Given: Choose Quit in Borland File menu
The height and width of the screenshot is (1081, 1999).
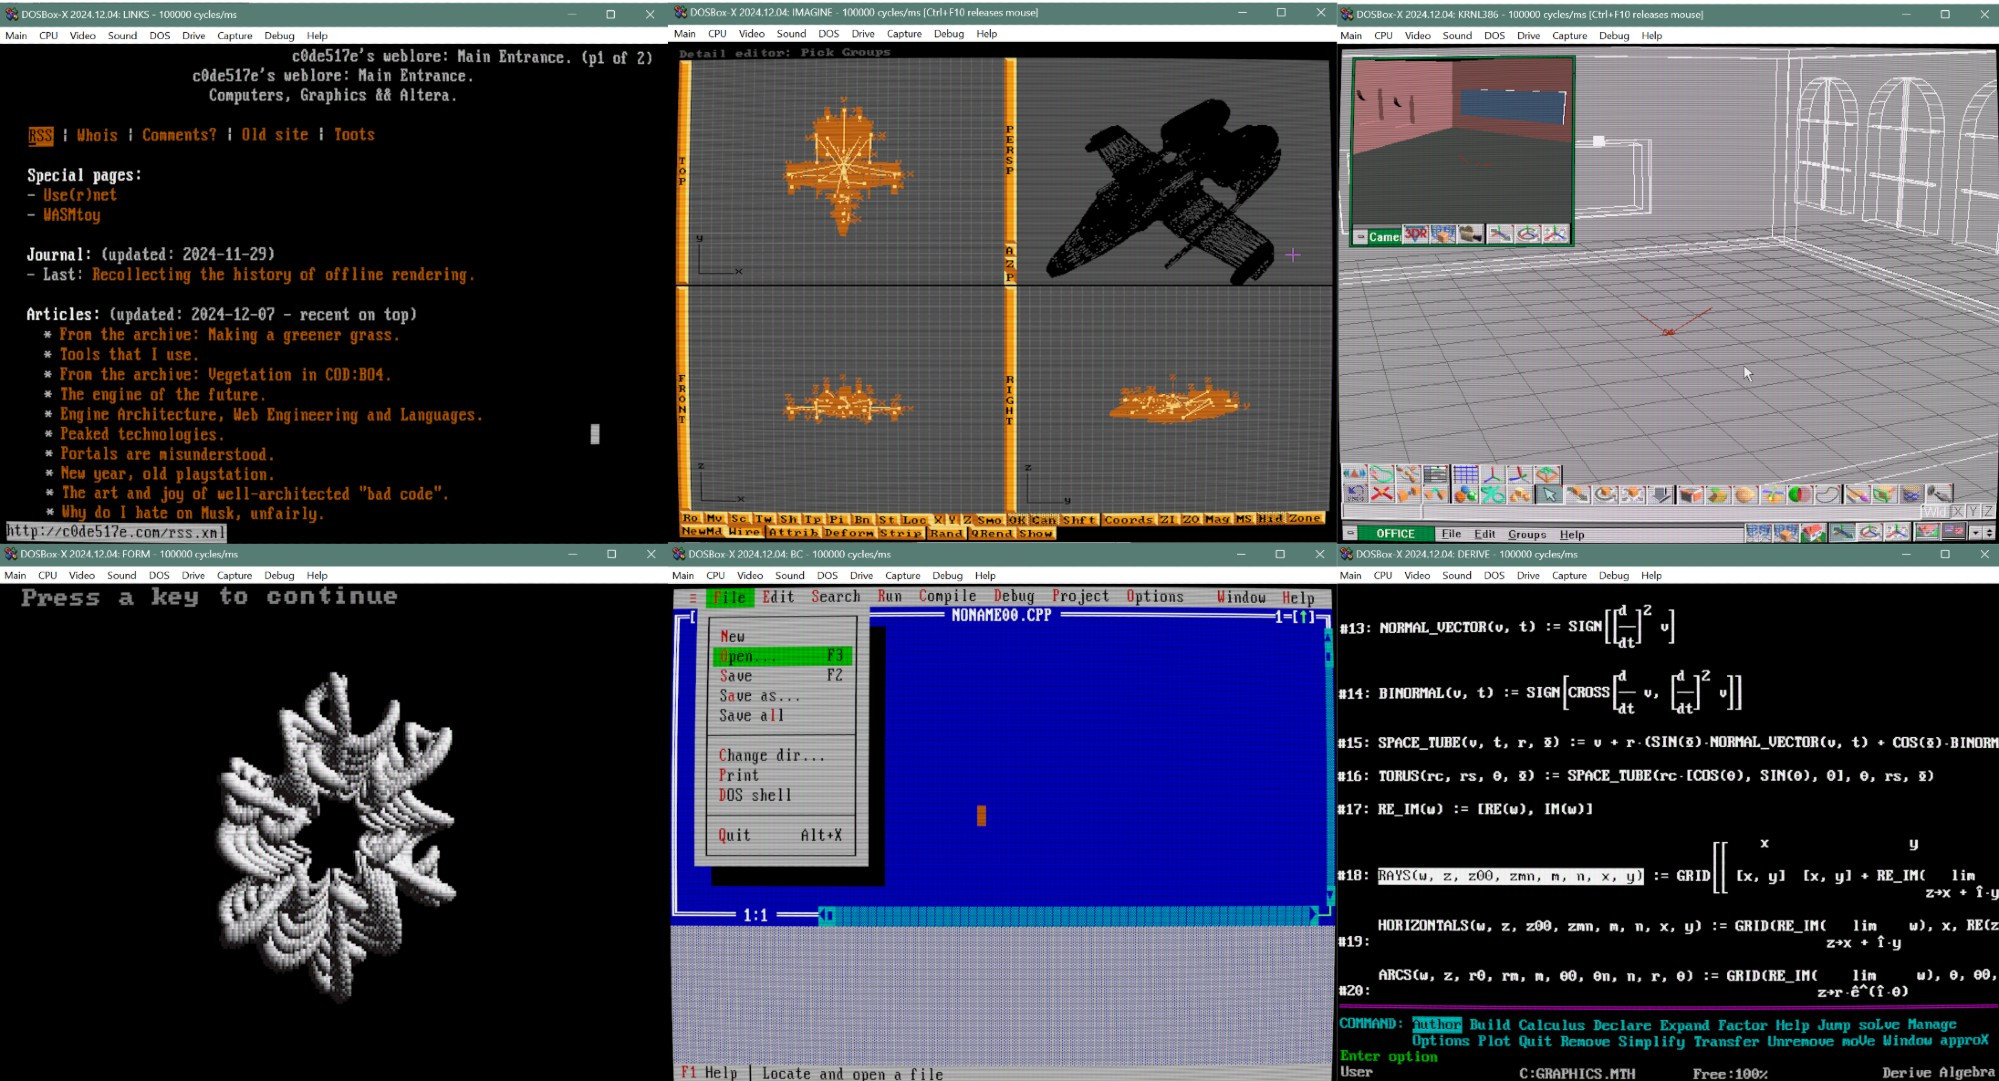Looking at the screenshot, I should click(x=782, y=835).
